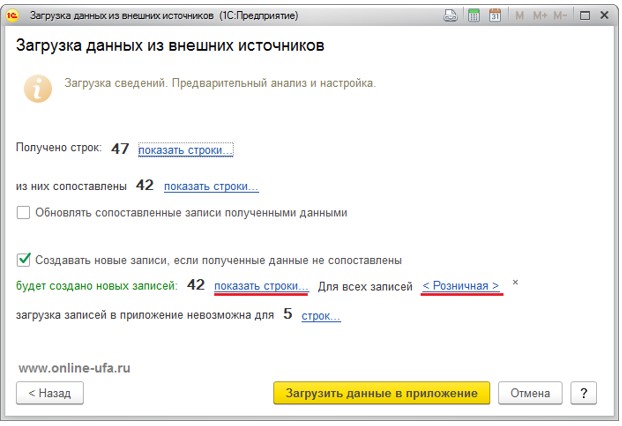622x426 pixels.
Task: Close the window with the X button
Action: point(606,15)
